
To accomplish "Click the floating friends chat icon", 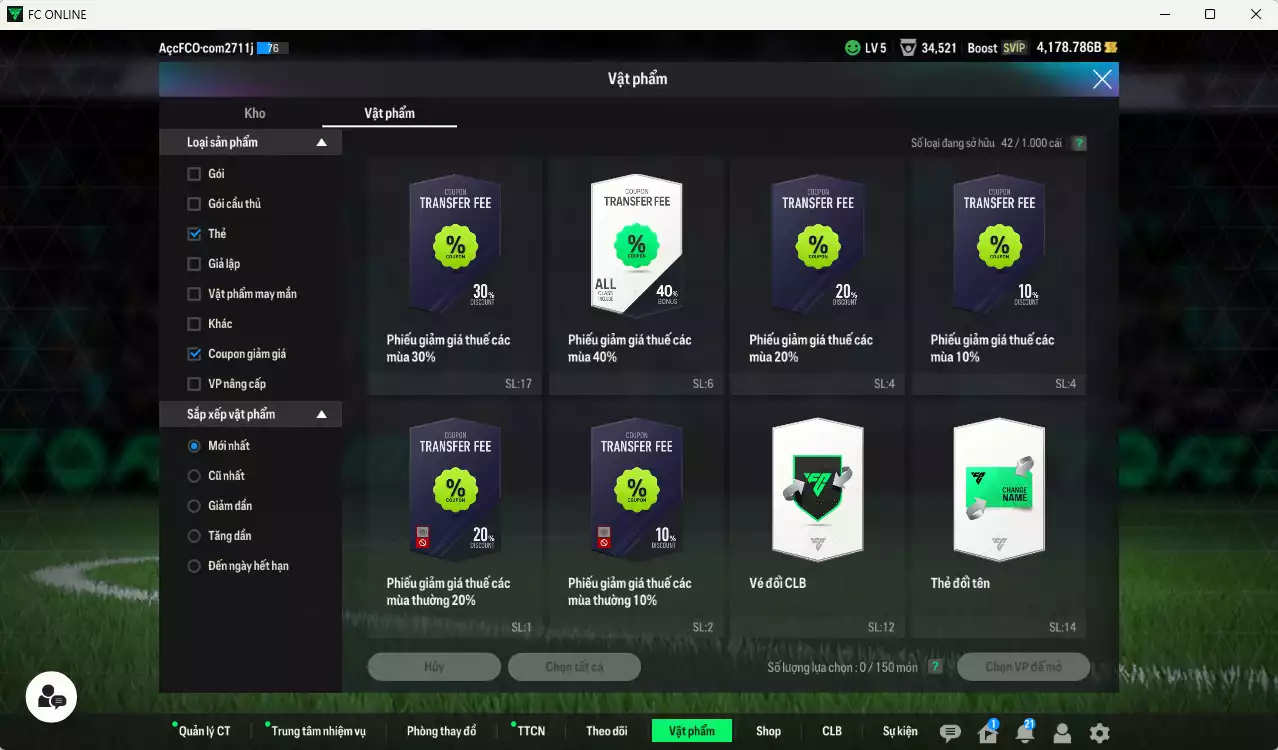I will (x=51, y=697).
